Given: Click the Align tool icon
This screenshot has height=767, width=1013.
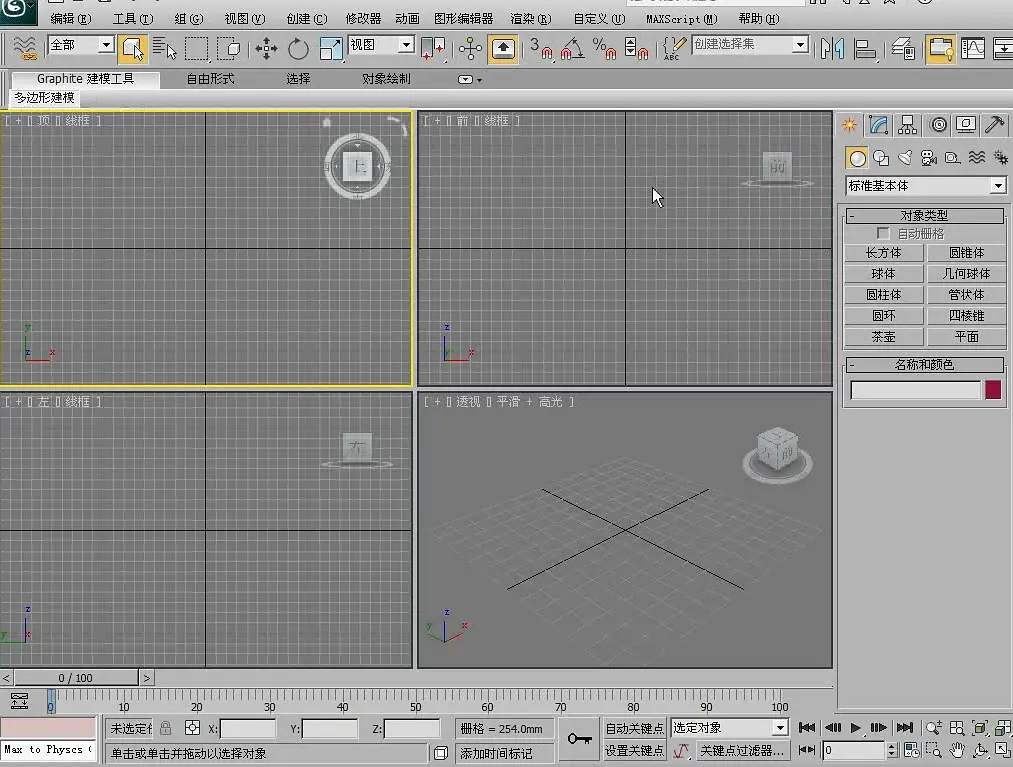Looking at the screenshot, I should 864,48.
